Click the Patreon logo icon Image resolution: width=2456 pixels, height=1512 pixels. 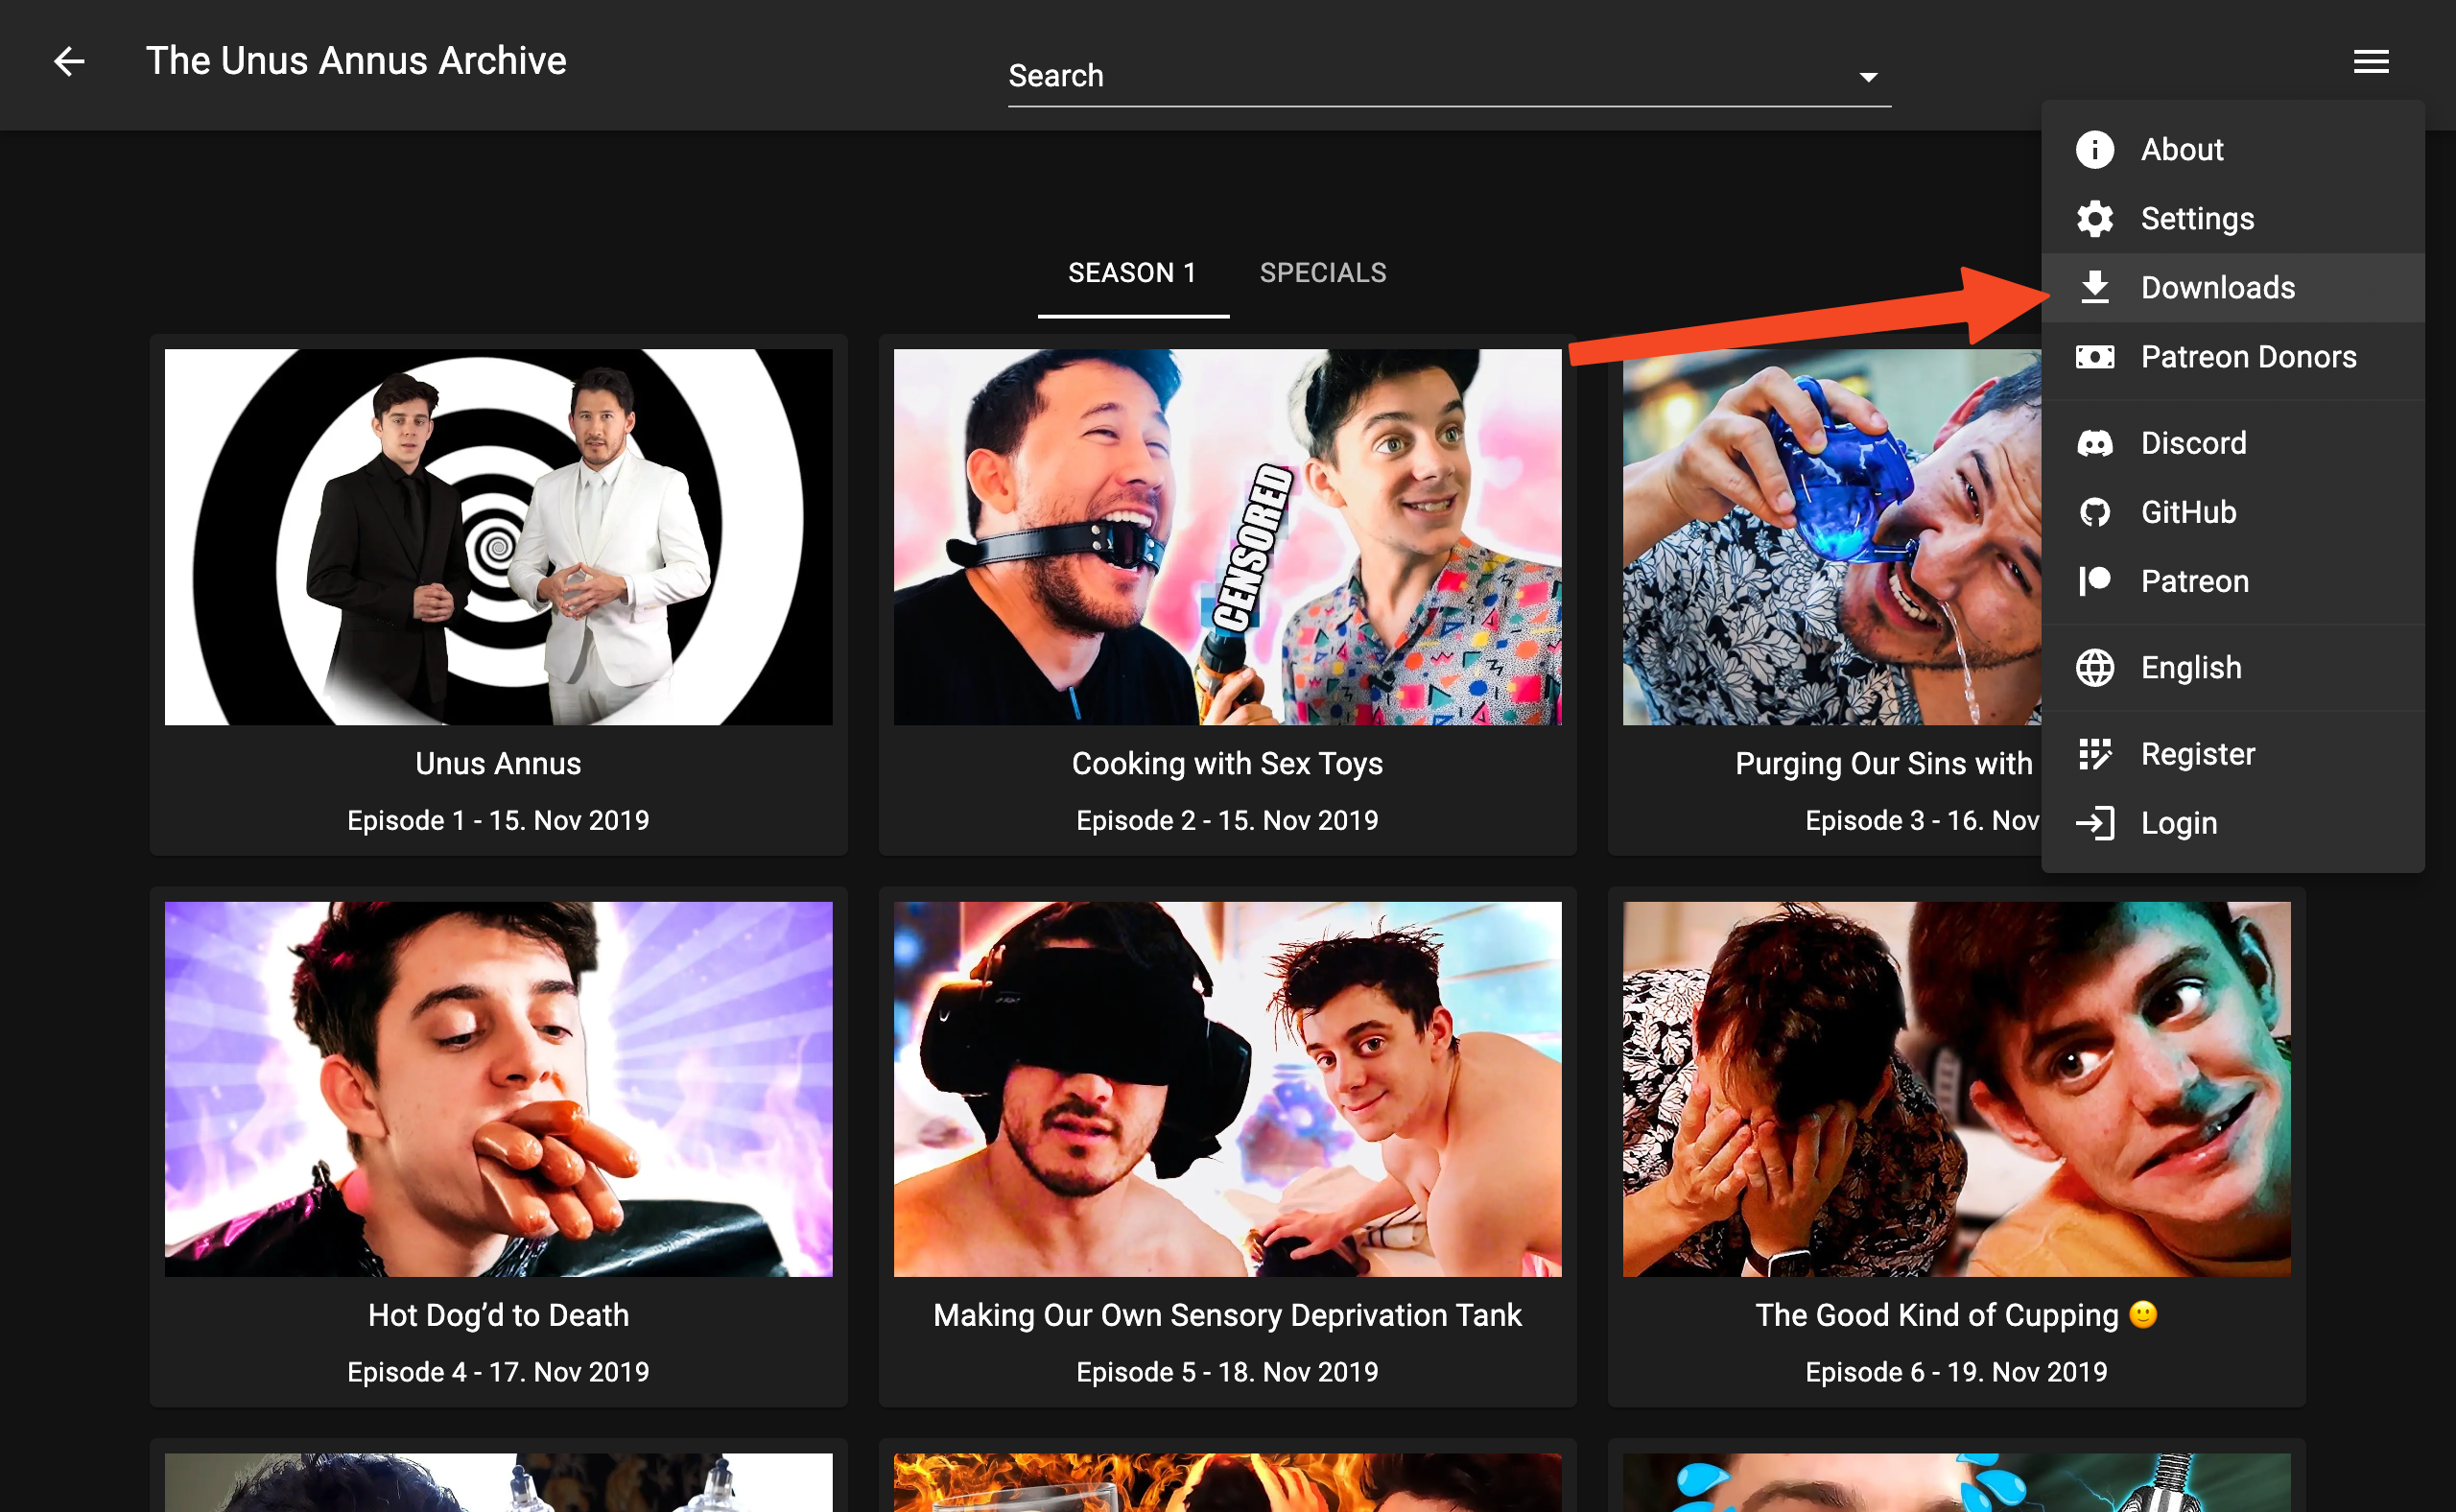pyautogui.click(x=2096, y=581)
